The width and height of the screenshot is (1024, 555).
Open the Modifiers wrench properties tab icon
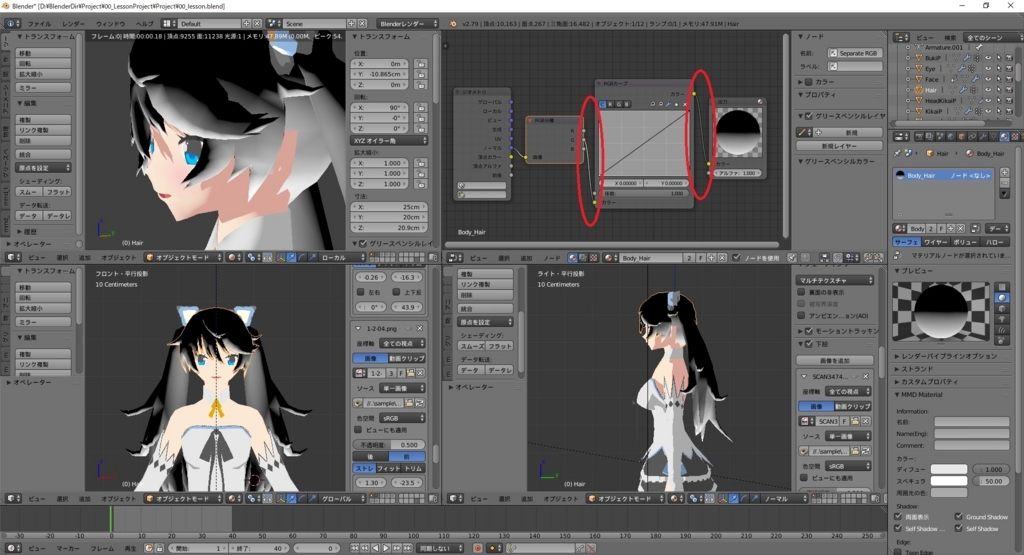983,137
